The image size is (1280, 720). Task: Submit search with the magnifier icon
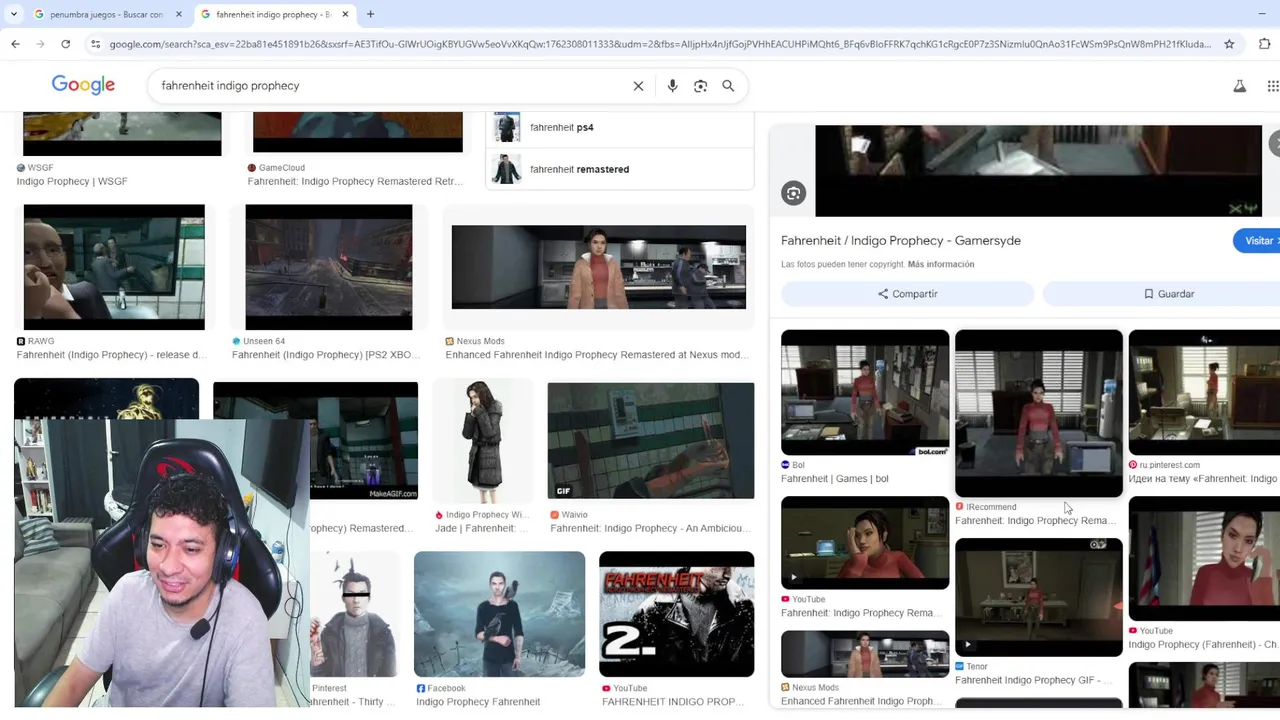click(x=728, y=86)
